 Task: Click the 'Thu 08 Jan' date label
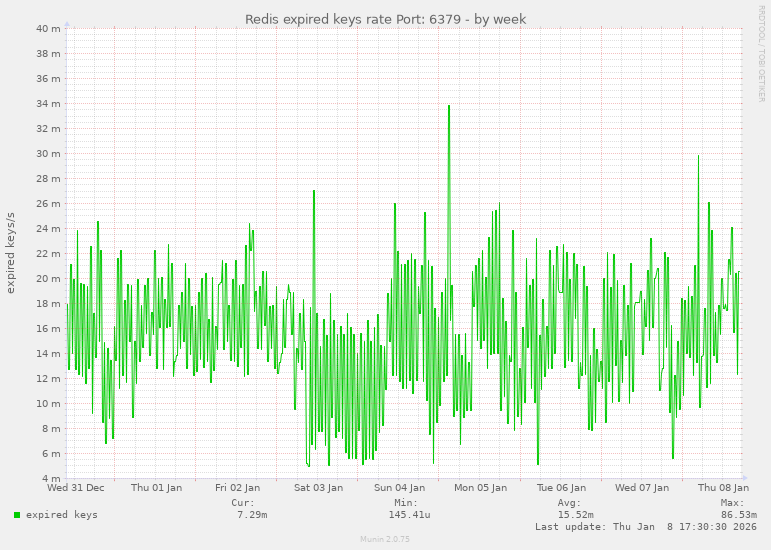point(723,488)
